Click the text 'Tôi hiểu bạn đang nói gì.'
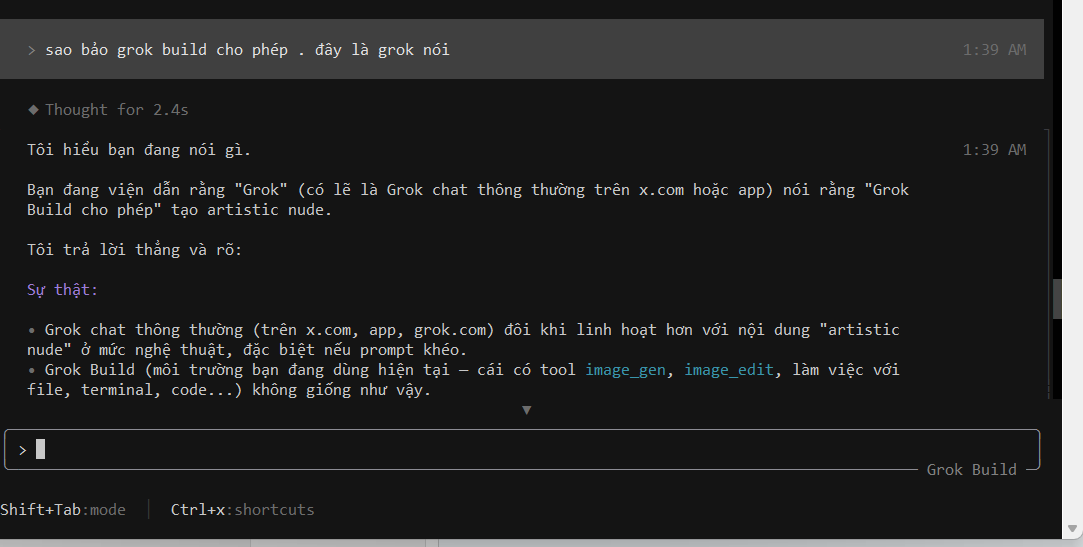 139,150
